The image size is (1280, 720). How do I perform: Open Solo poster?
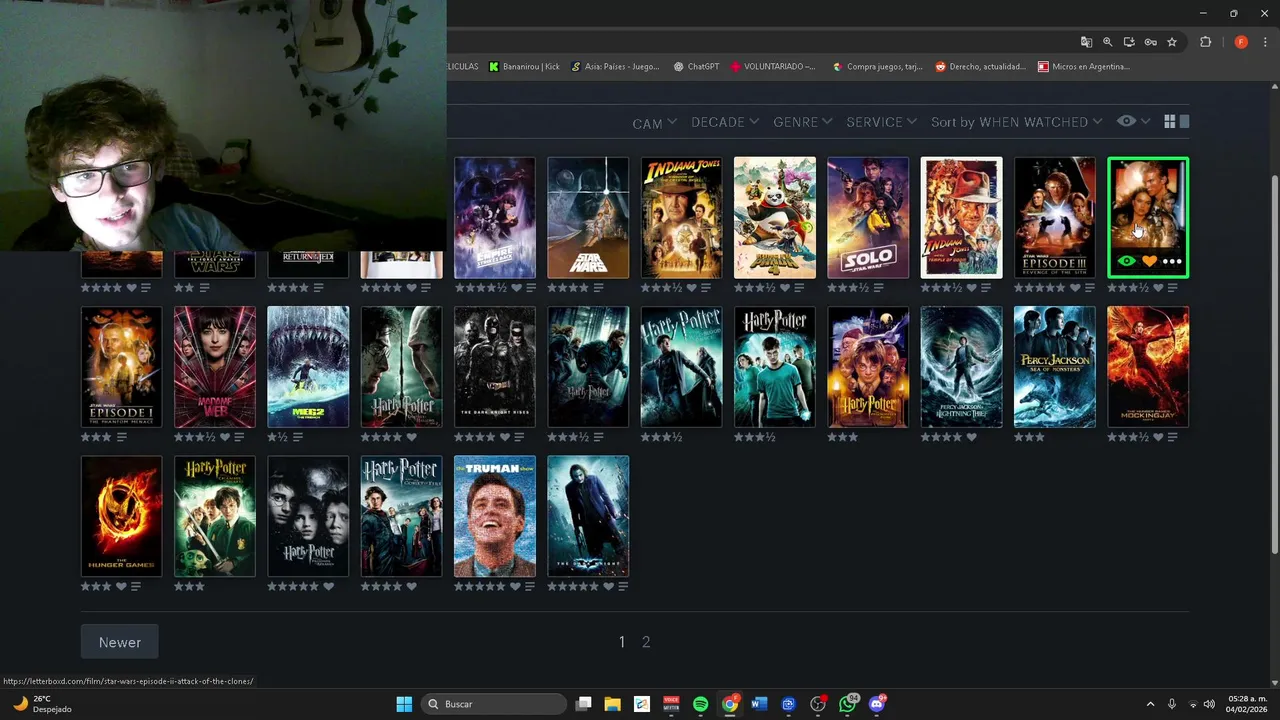pyautogui.click(x=868, y=217)
